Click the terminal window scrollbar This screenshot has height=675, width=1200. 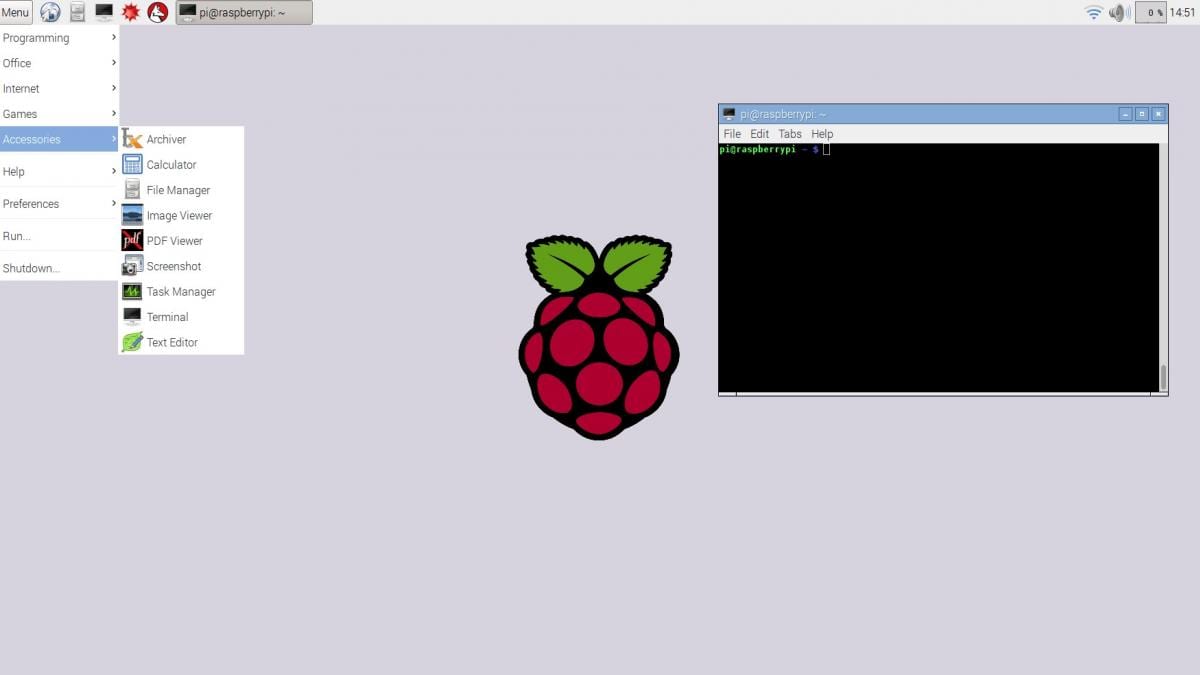[1161, 380]
